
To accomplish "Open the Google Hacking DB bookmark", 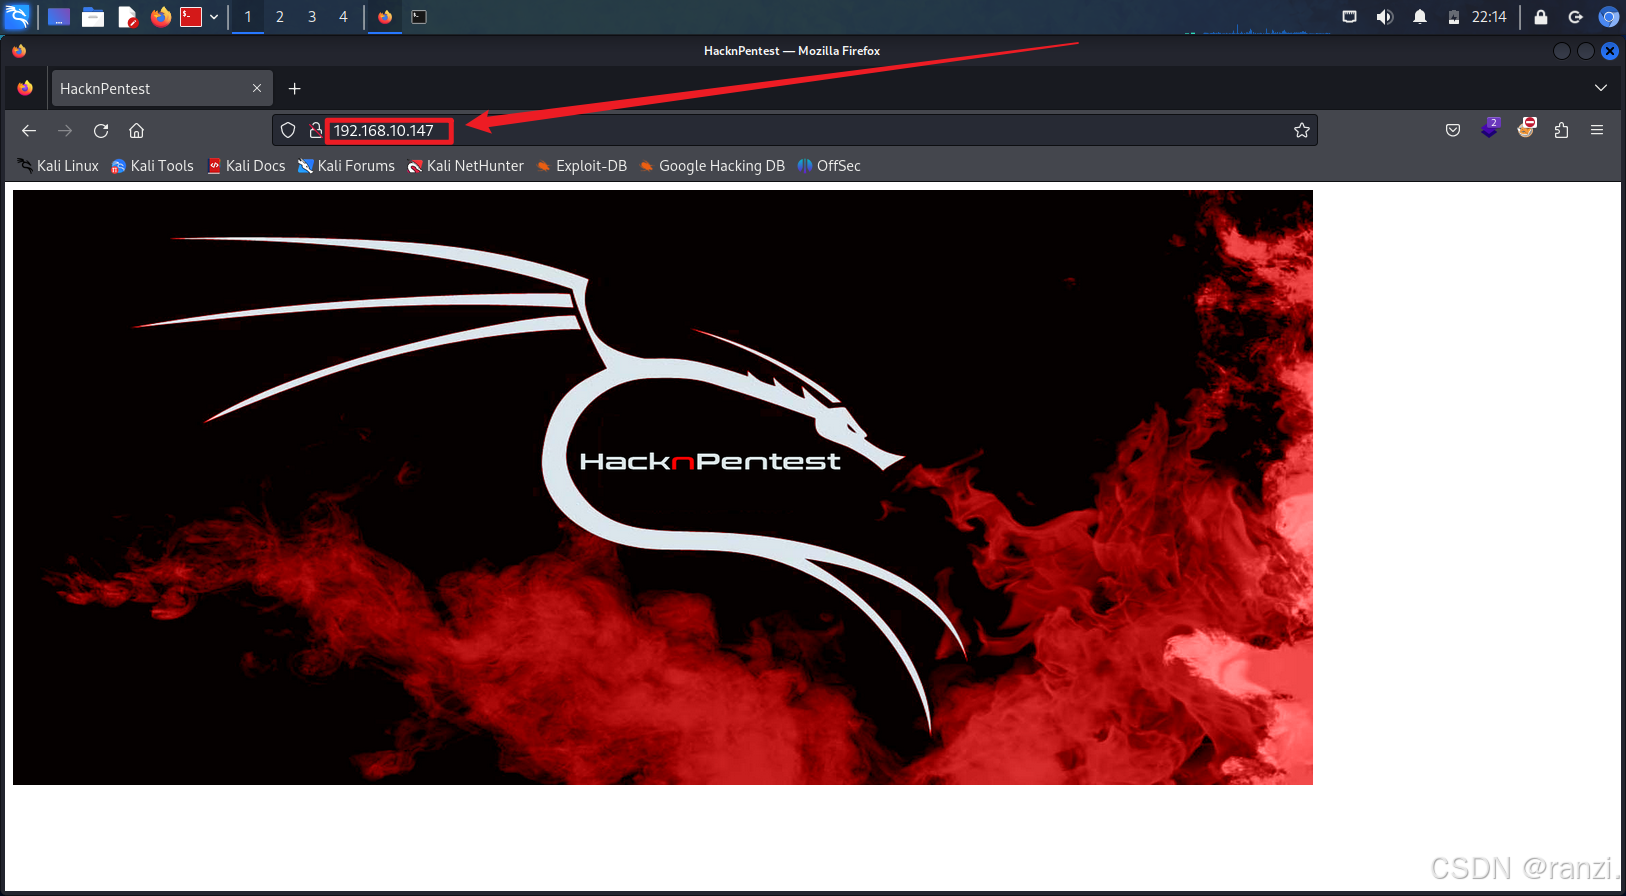I will click(x=712, y=166).
